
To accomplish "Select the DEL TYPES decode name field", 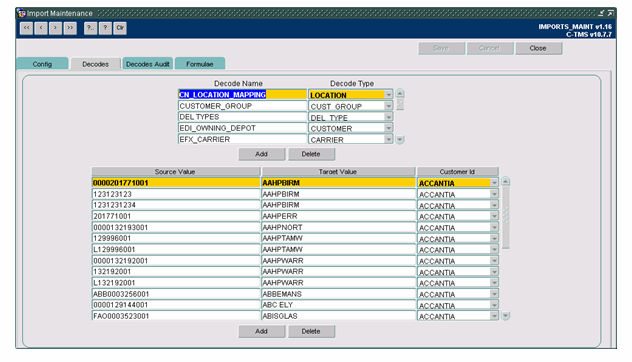I will [x=242, y=117].
